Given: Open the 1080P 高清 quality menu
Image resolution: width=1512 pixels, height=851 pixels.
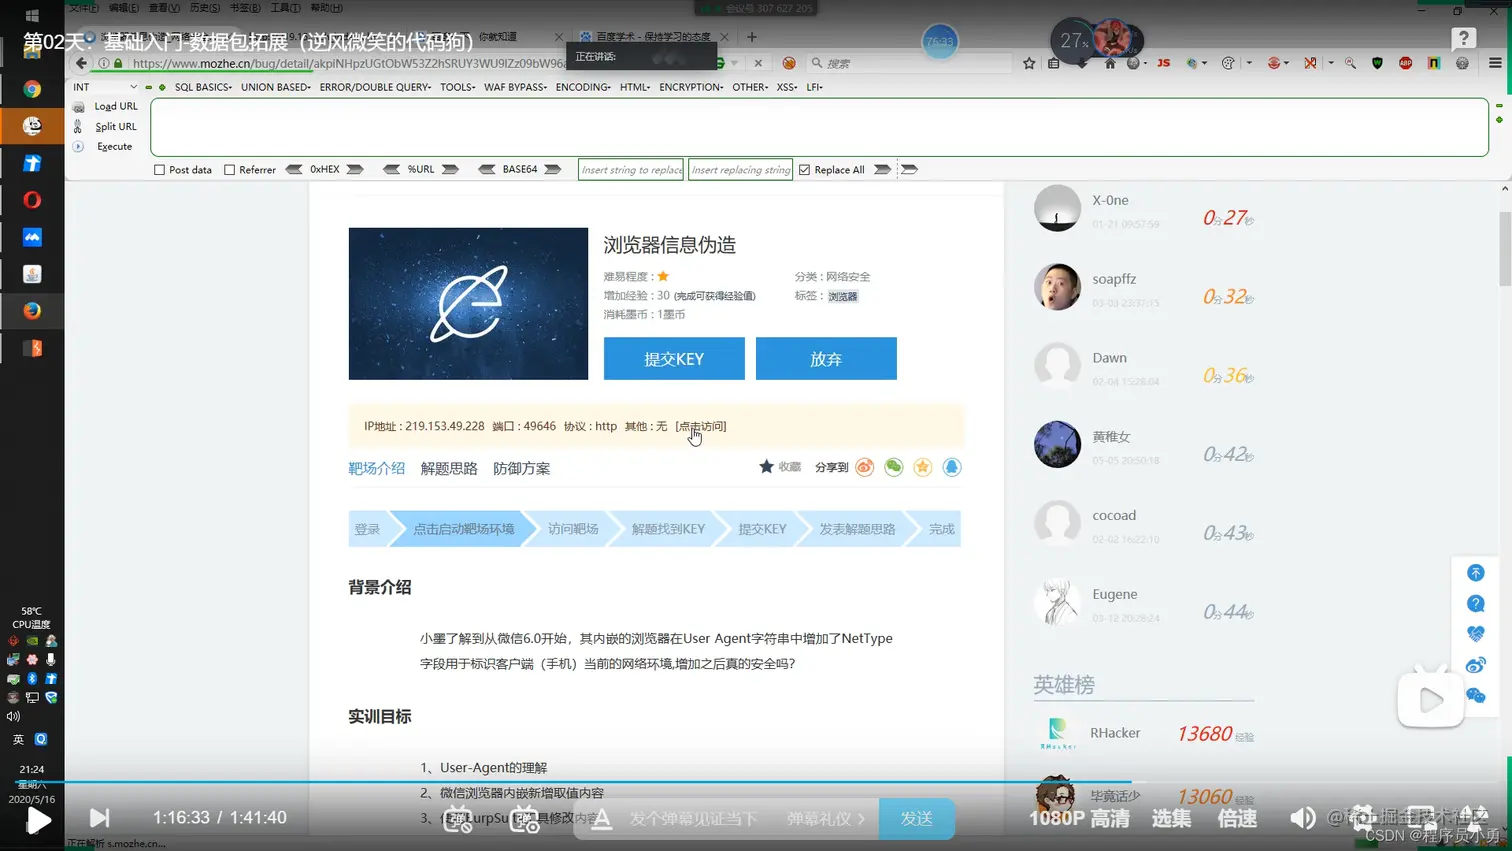Looking at the screenshot, I should coord(1080,818).
